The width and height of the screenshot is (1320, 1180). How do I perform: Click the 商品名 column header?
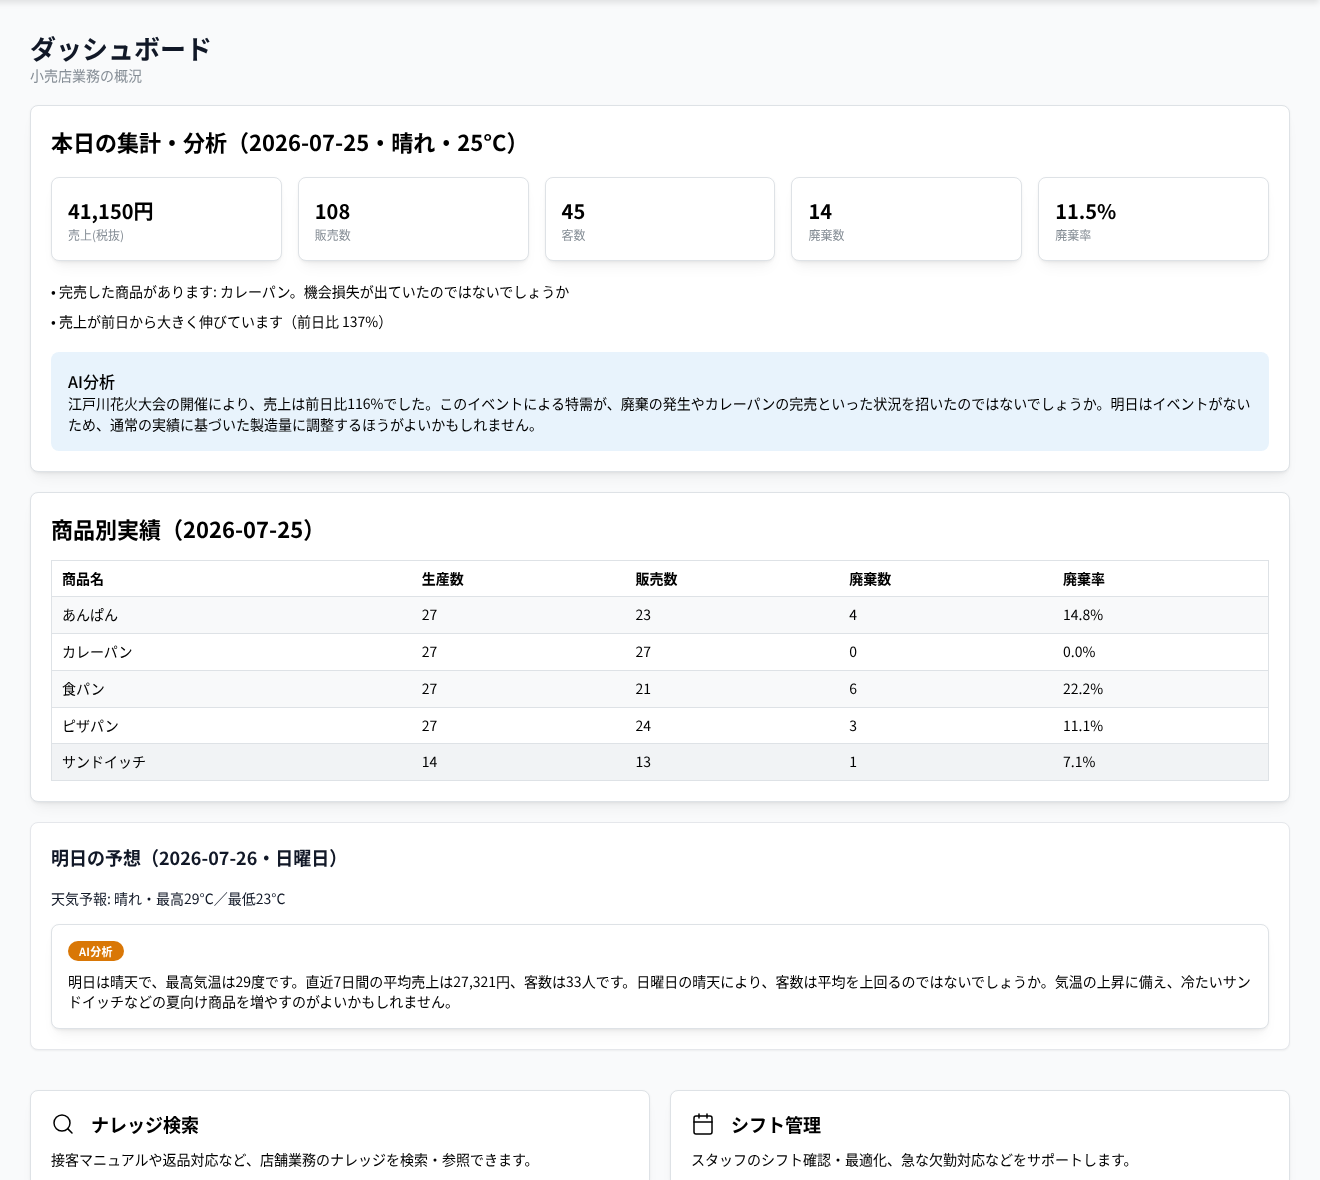[83, 579]
